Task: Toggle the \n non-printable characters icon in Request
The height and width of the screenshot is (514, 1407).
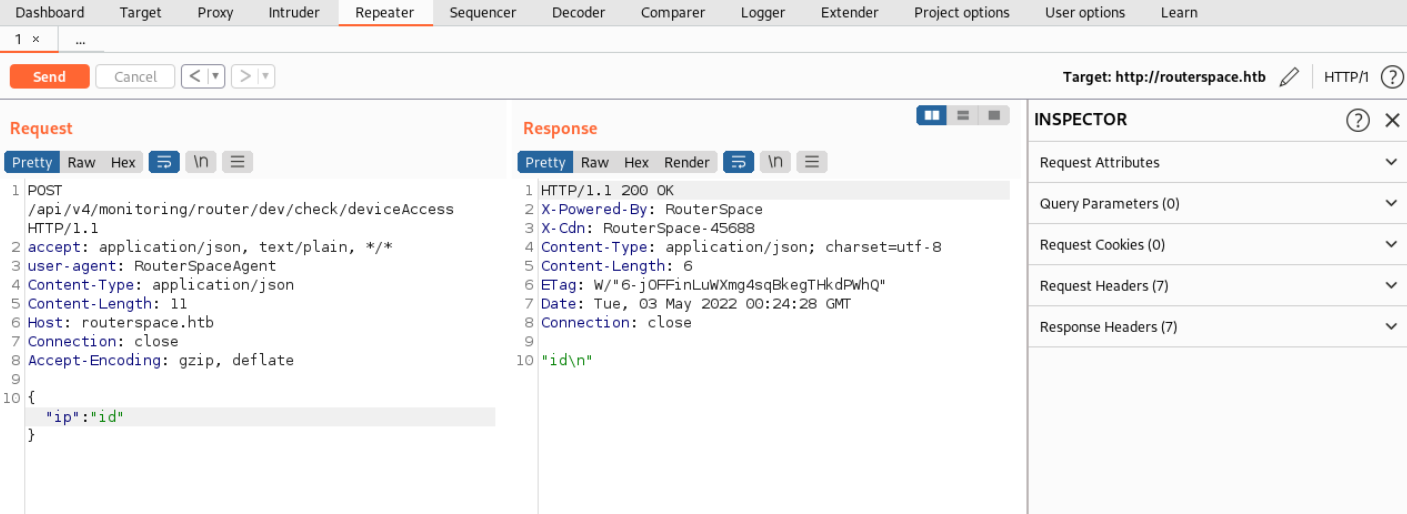Action: 201,162
